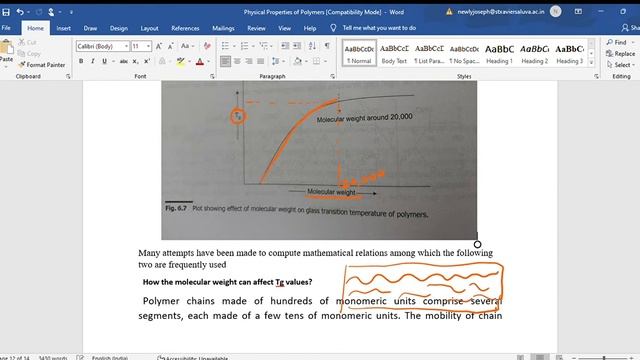The image size is (640, 360).
Task: Switch to the Layout tab
Action: [x=149, y=28]
